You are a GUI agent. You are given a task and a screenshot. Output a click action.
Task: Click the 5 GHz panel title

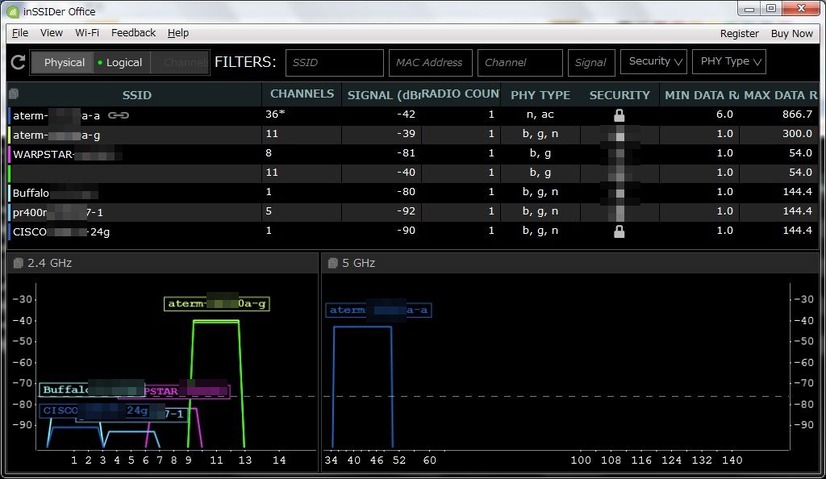(359, 263)
